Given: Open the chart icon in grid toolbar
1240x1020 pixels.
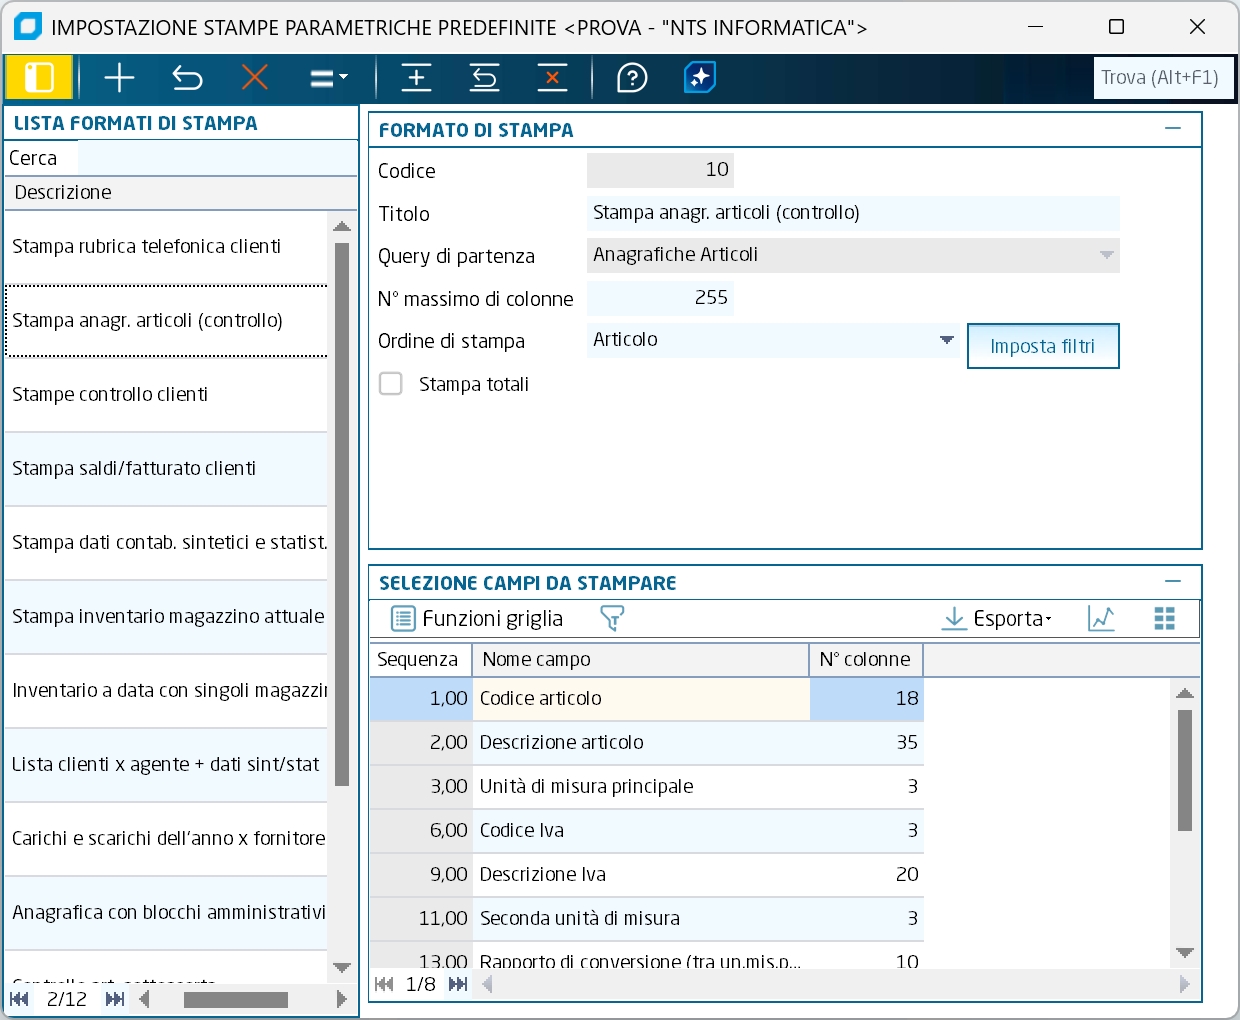Looking at the screenshot, I should pyautogui.click(x=1101, y=619).
